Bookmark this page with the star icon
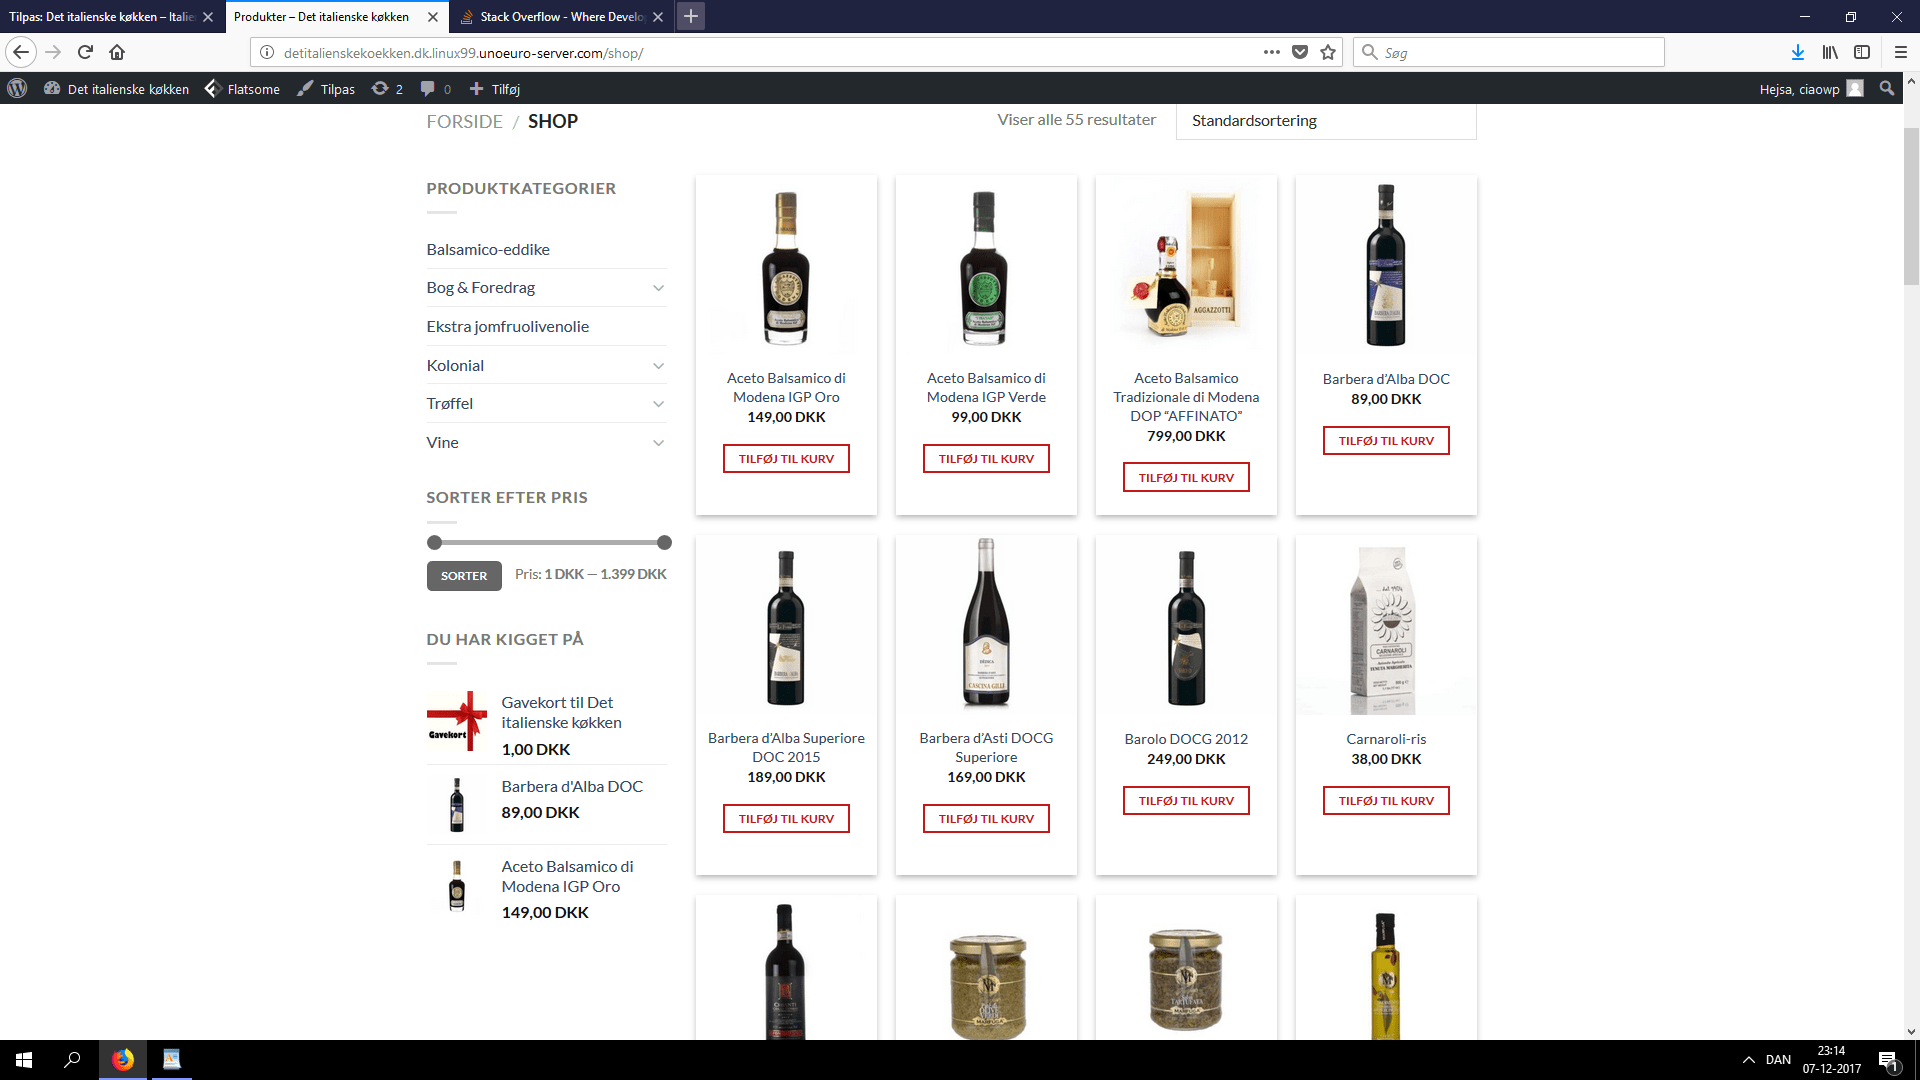This screenshot has height=1080, width=1920. coord(1328,52)
